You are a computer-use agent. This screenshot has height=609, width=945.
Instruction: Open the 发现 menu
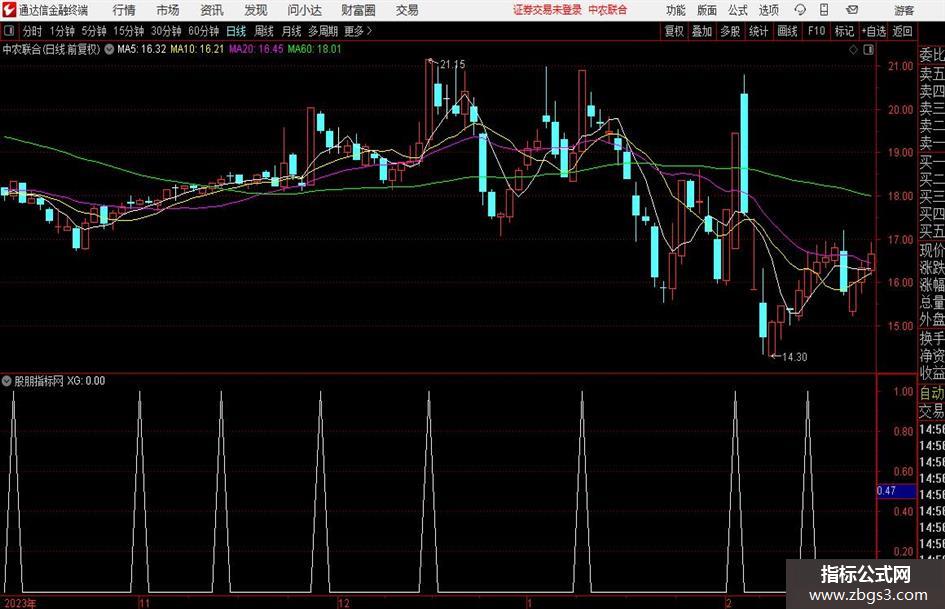click(256, 10)
